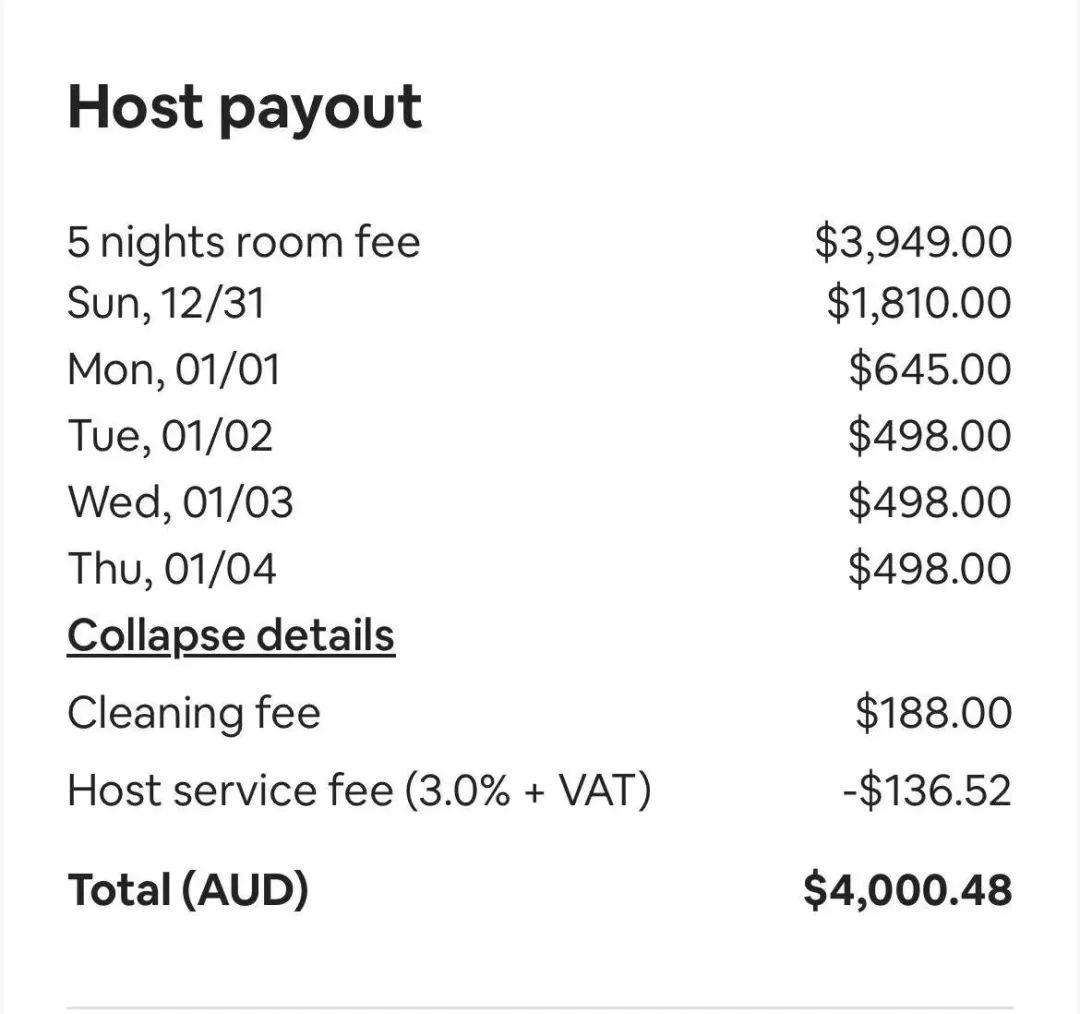Select the 5 nights room fee label
The image size is (1080, 1014).
click(244, 243)
